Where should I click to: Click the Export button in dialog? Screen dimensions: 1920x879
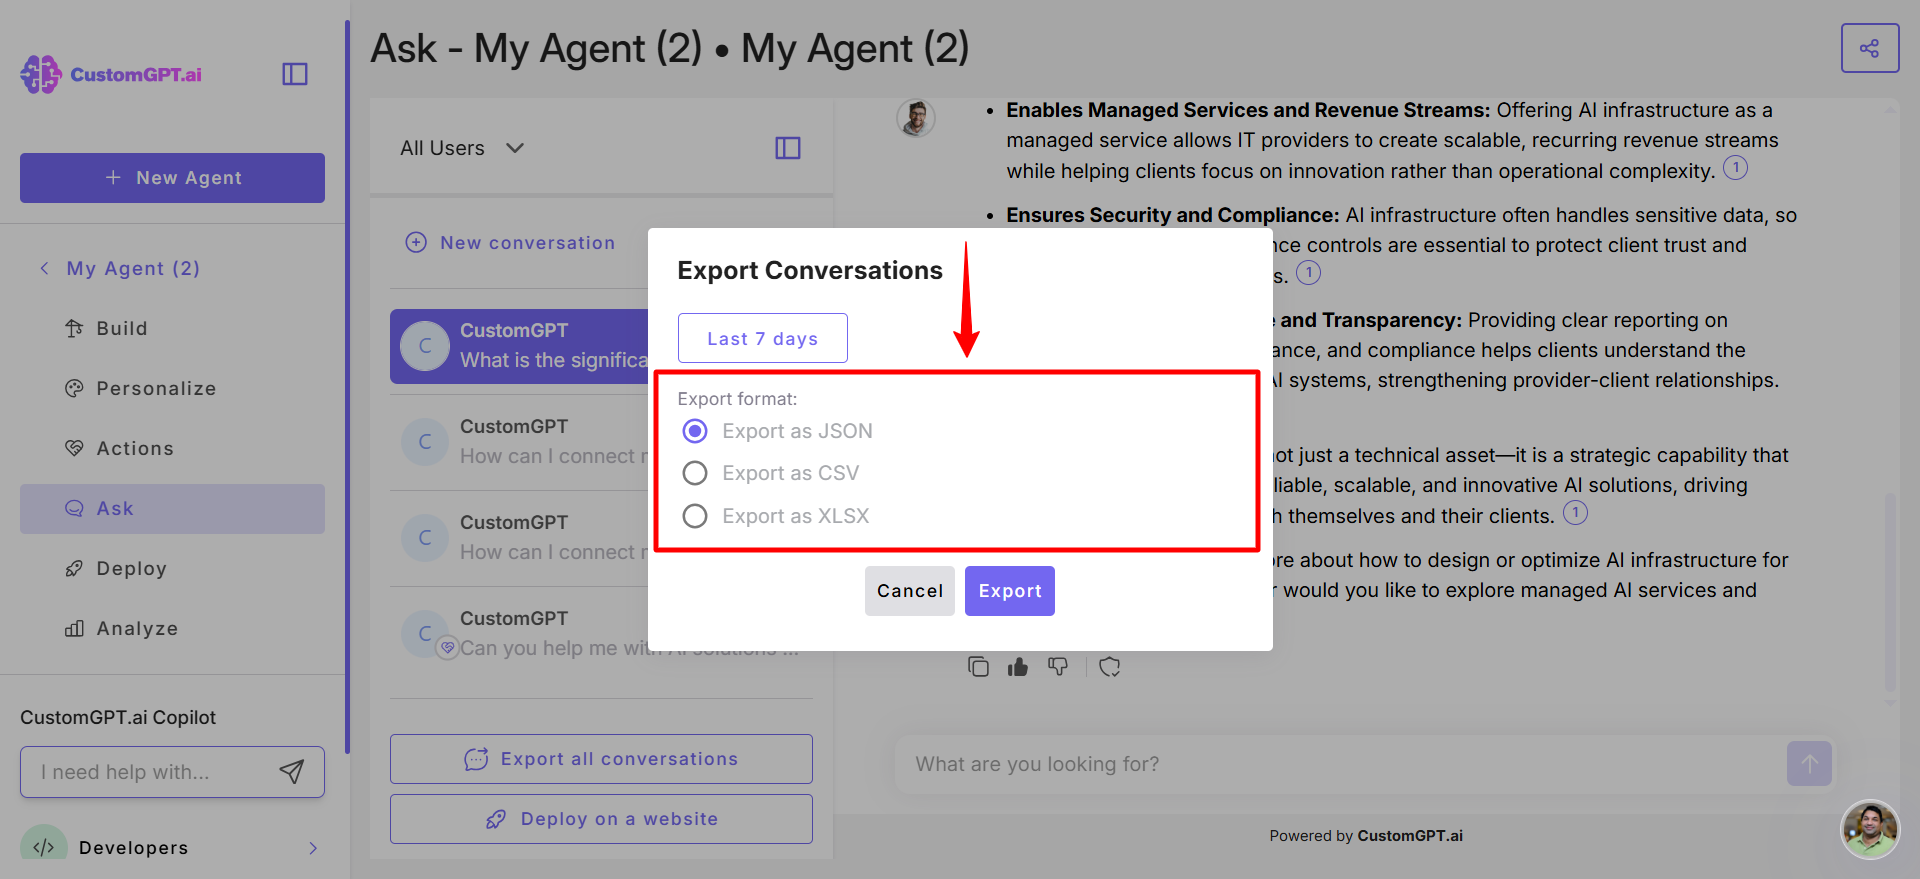(x=1010, y=591)
